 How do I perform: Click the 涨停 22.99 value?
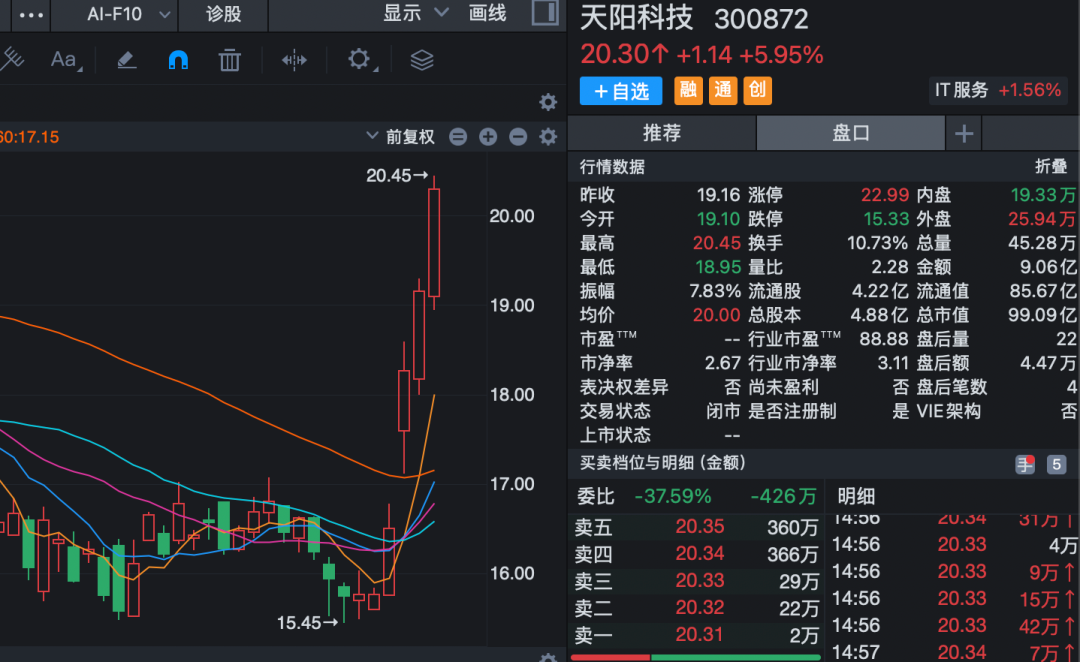[885, 195]
